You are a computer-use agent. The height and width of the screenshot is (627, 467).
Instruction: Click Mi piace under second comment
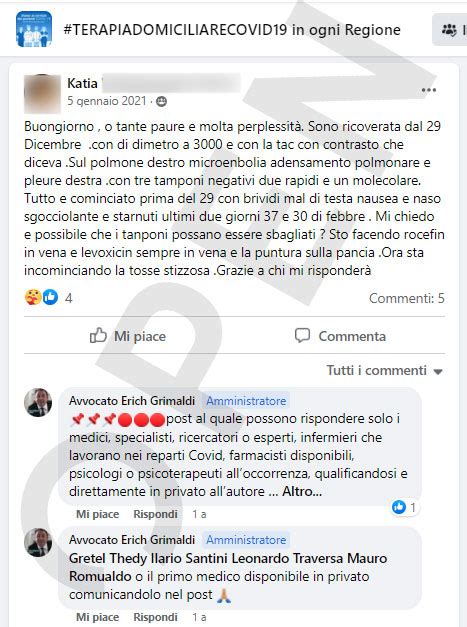(x=98, y=617)
